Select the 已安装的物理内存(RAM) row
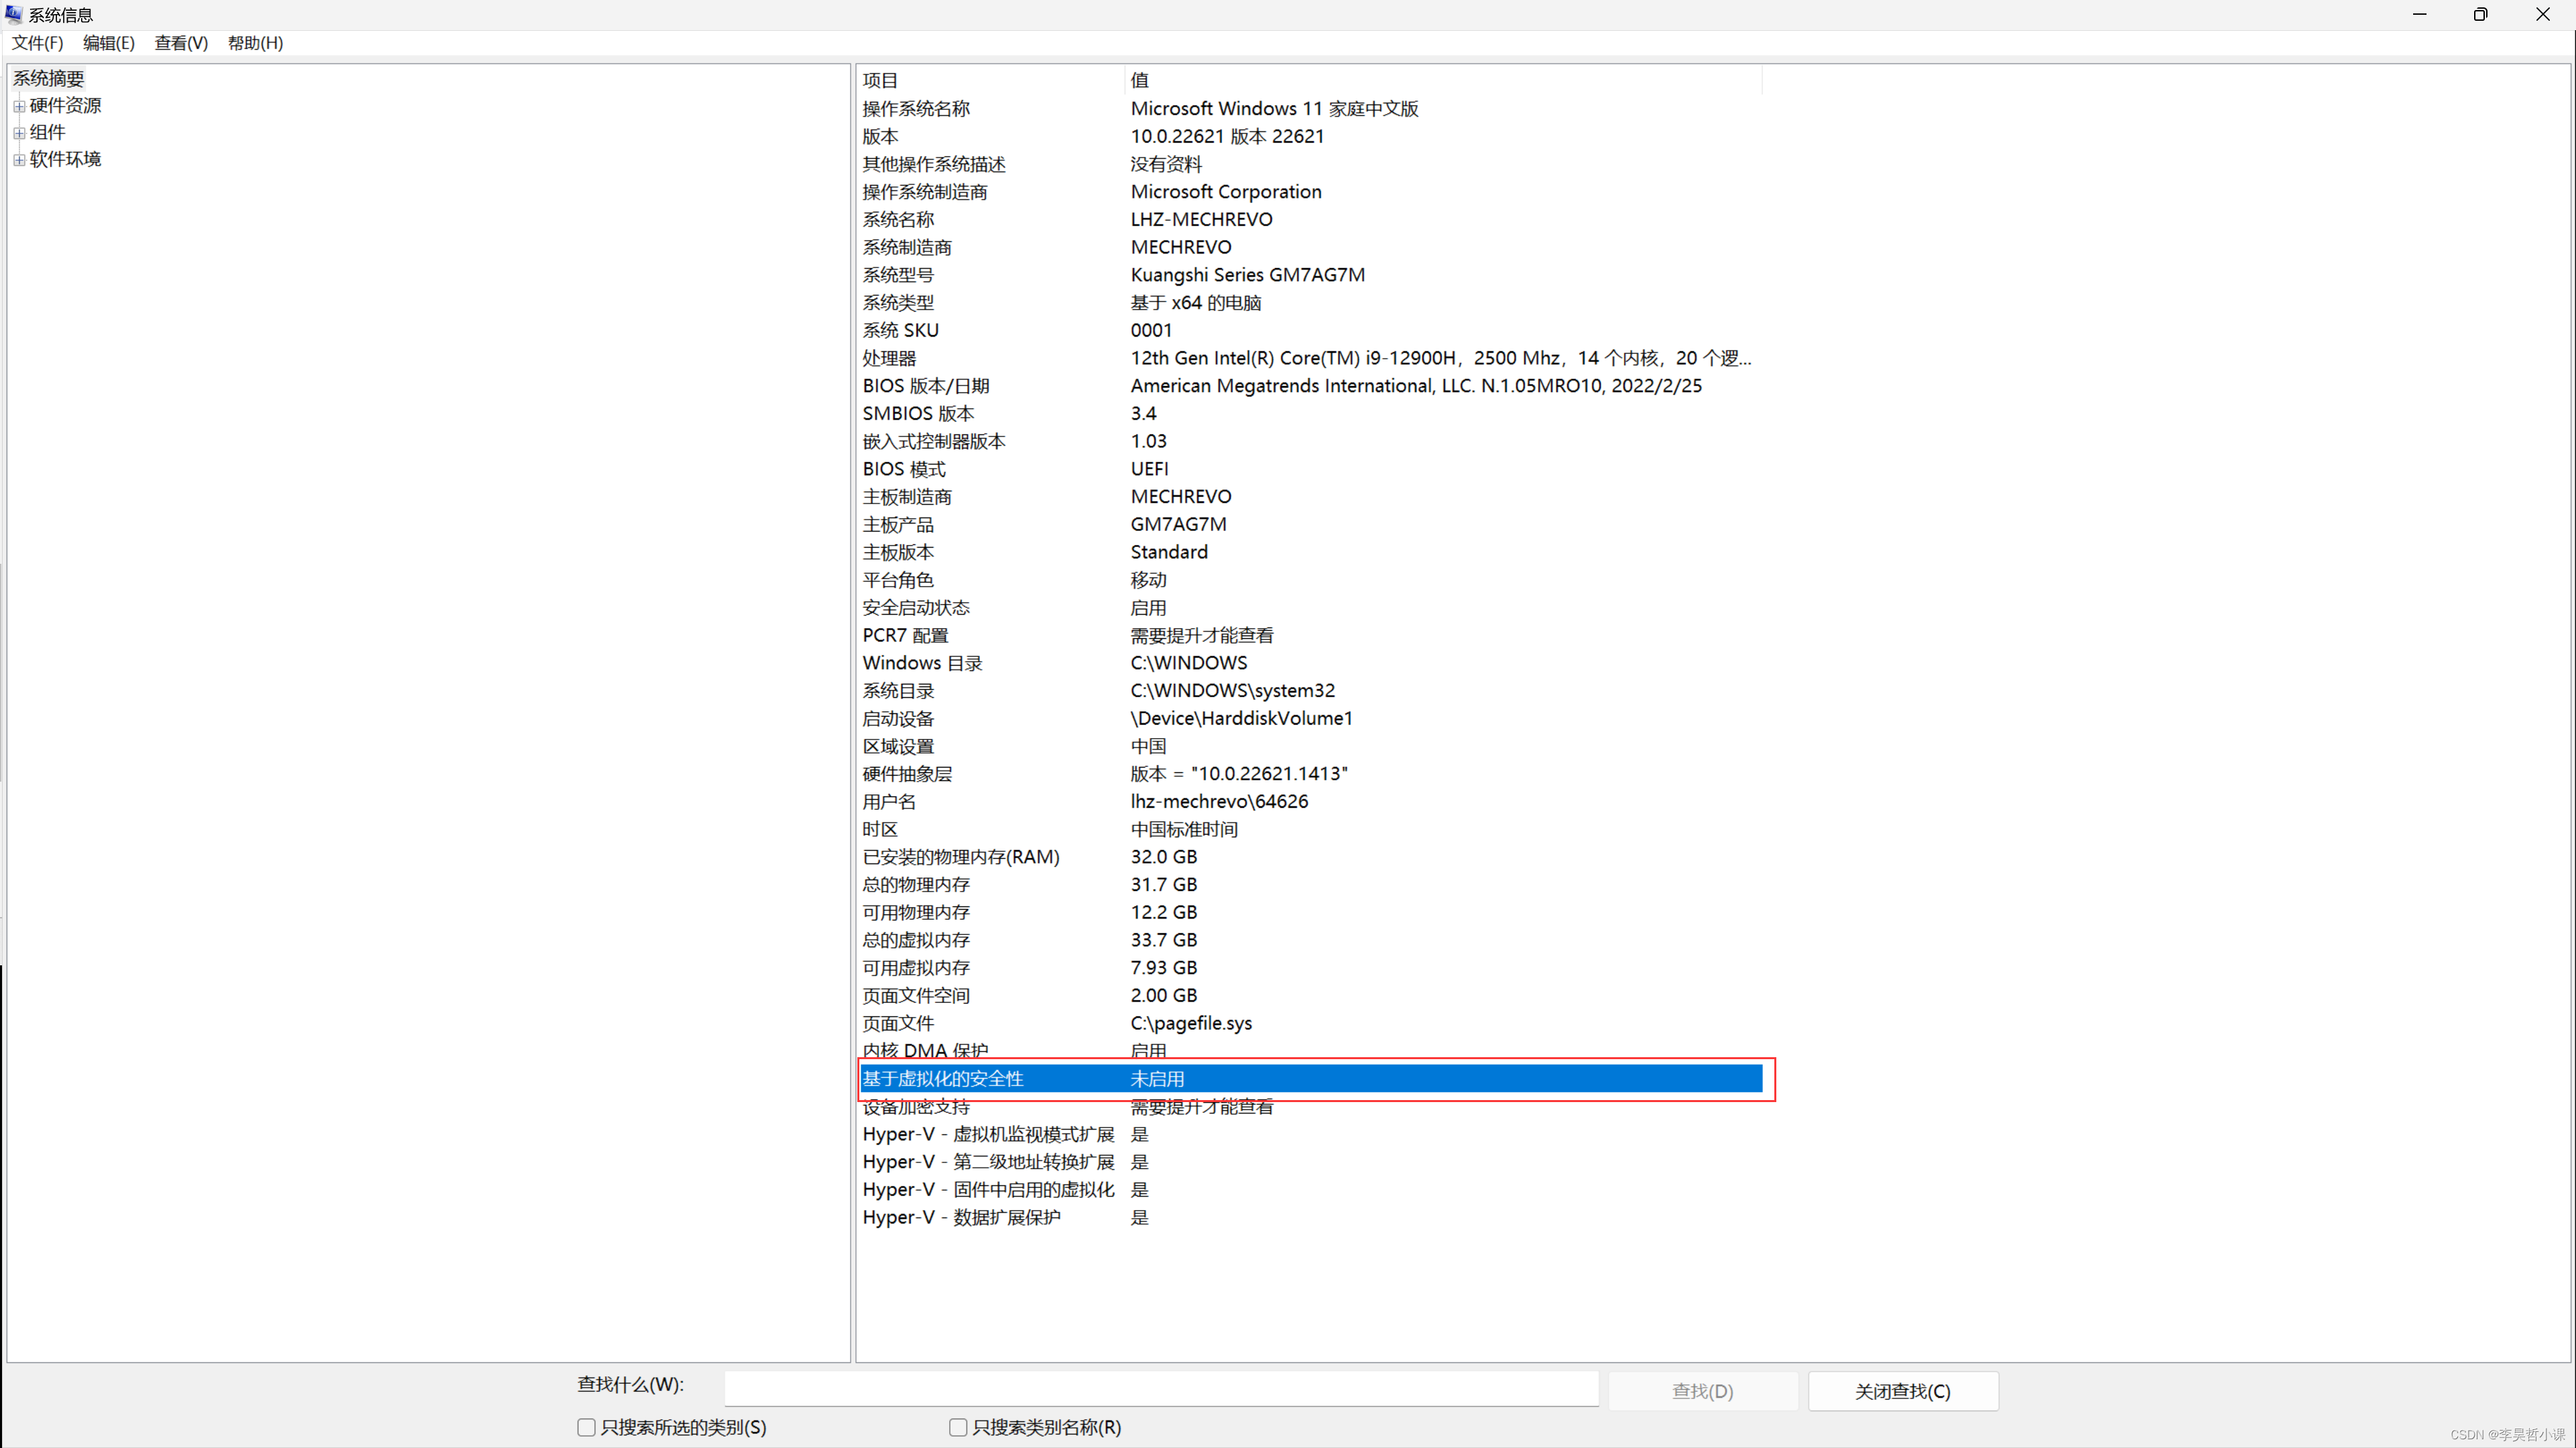The width and height of the screenshot is (2576, 1448). click(1310, 857)
